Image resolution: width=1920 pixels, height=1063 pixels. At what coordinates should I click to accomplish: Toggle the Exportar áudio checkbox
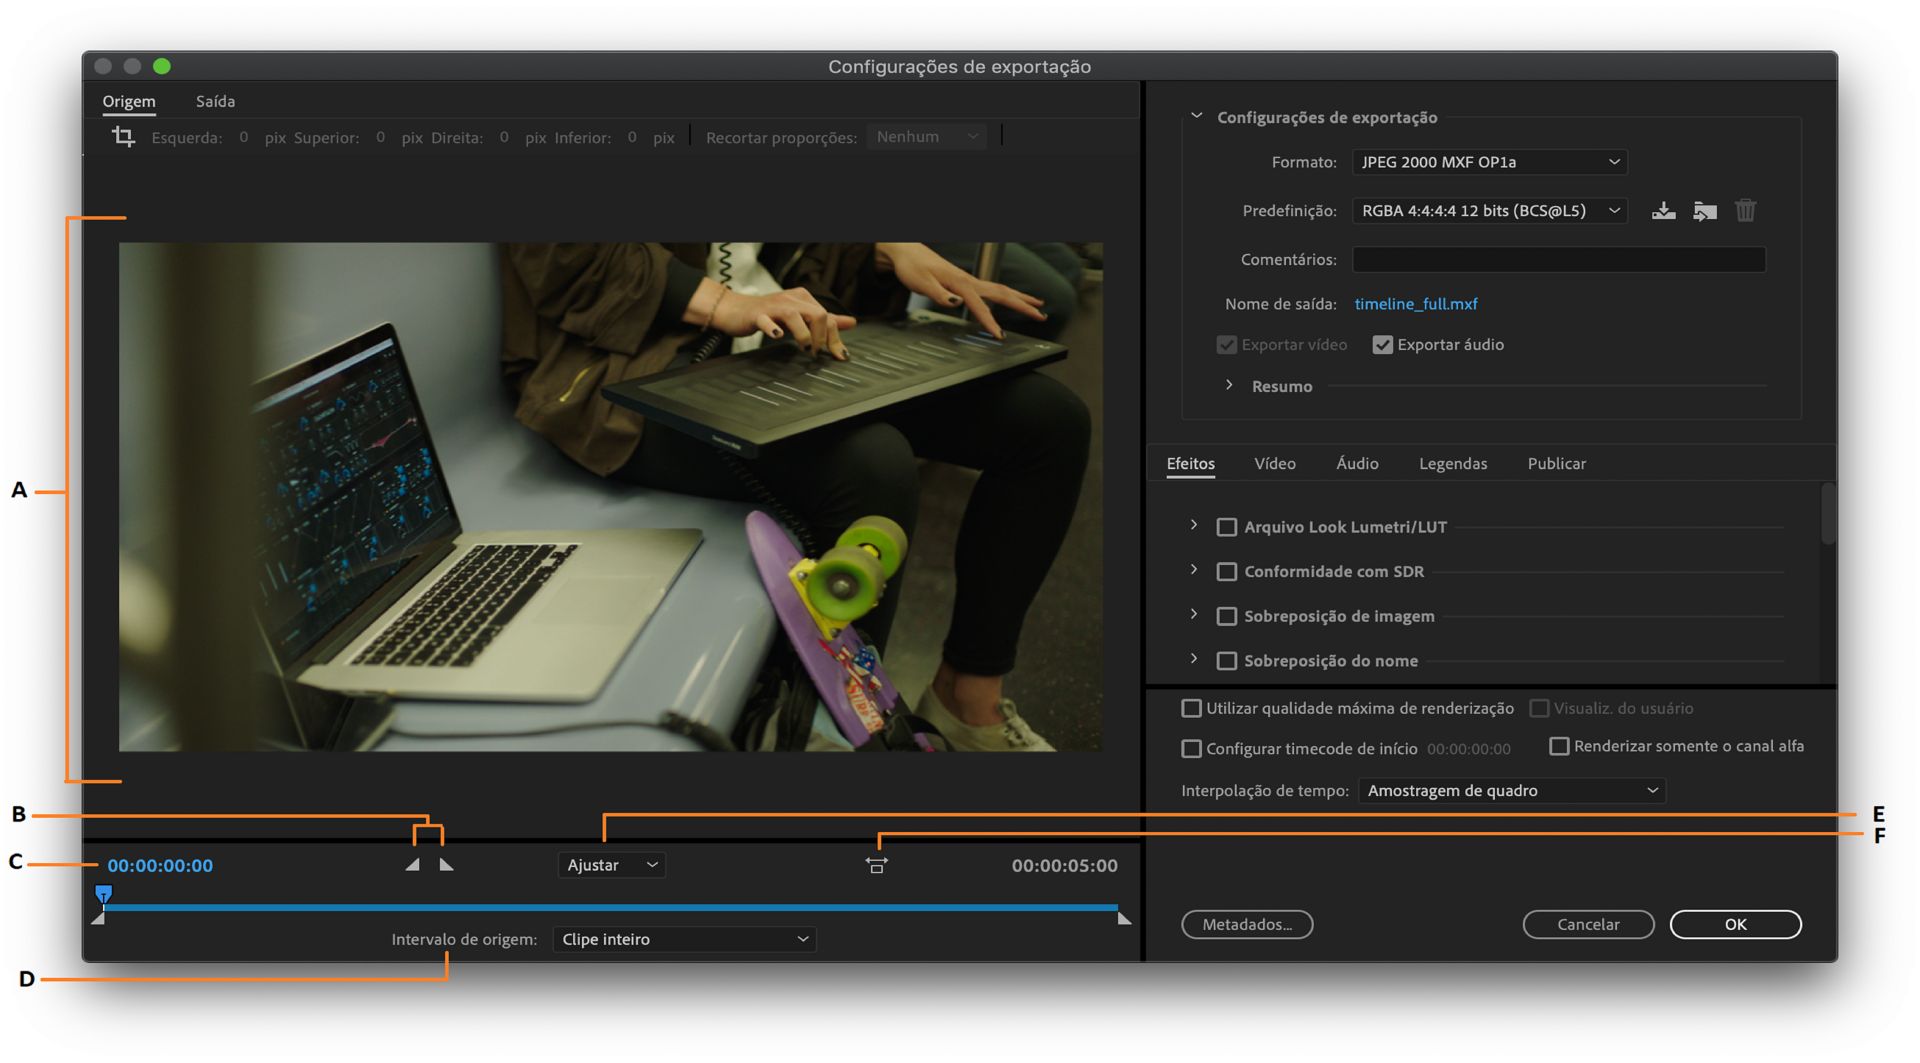click(x=1382, y=345)
